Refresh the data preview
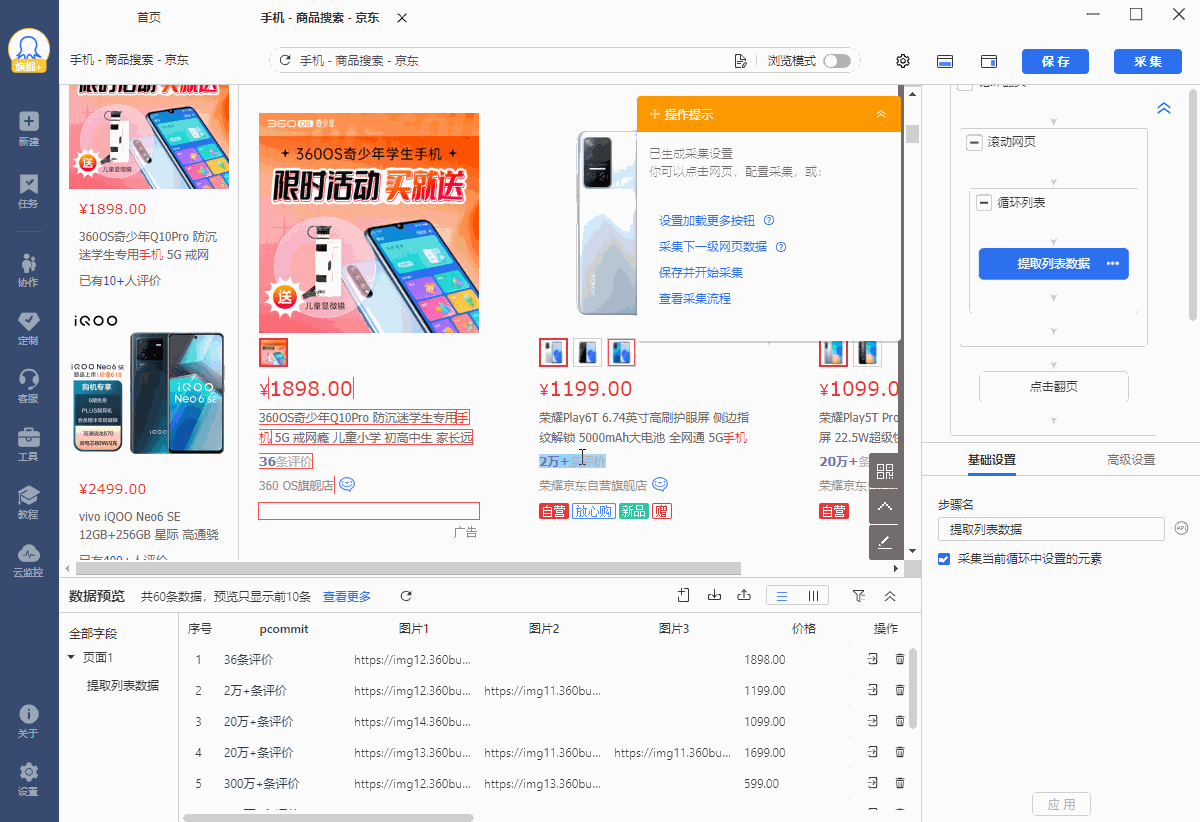This screenshot has width=1200, height=822. pyautogui.click(x=406, y=596)
